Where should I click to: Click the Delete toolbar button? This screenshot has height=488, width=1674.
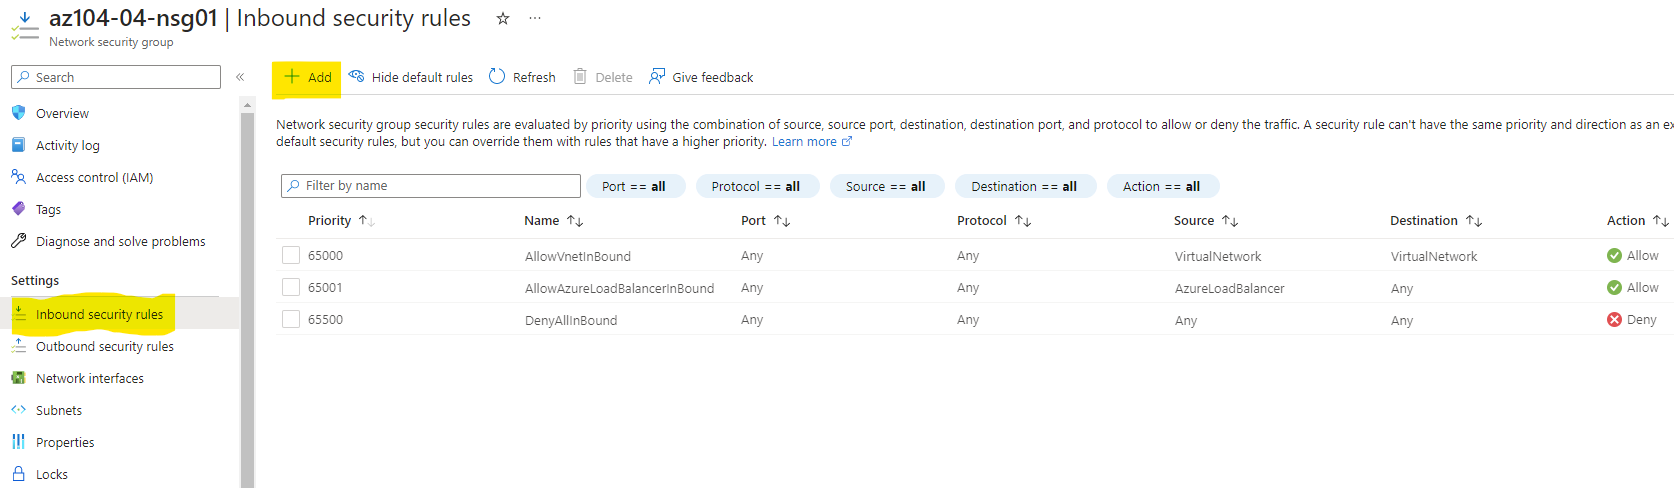603,77
